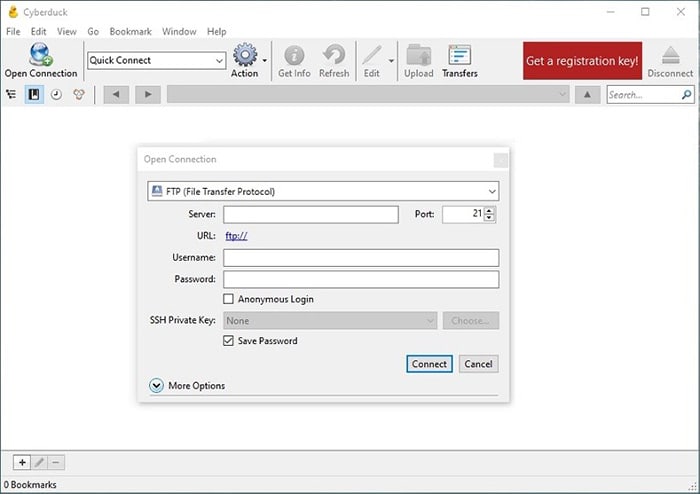Open the FTP protocol dropdown
Viewport: 700px width, 494px height.
click(323, 191)
